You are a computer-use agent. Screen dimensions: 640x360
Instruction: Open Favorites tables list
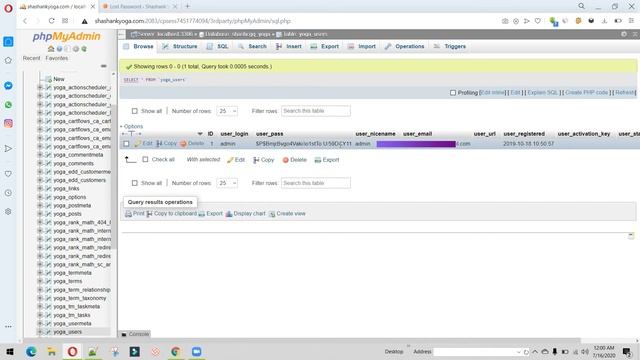57,58
